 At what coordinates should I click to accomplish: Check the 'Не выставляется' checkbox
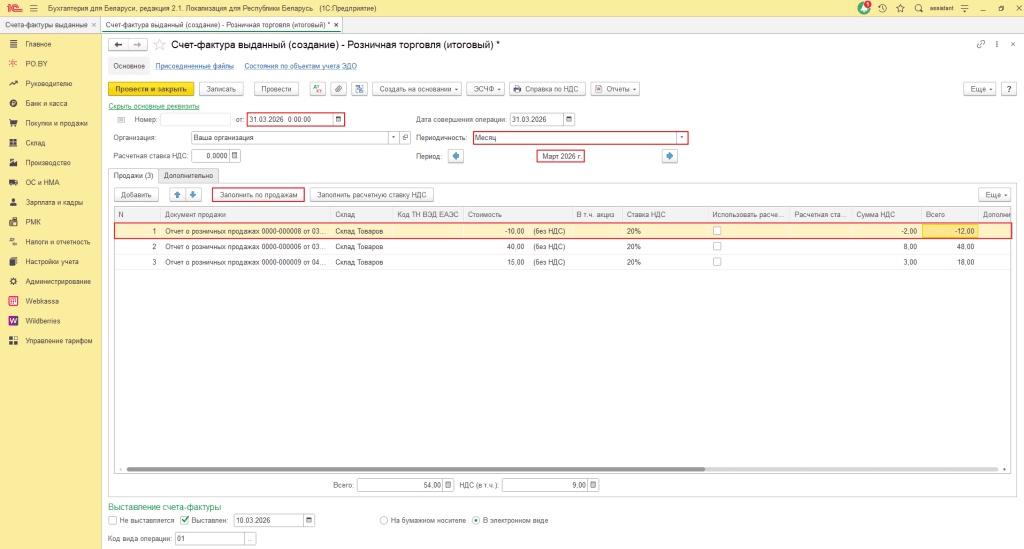[113, 520]
